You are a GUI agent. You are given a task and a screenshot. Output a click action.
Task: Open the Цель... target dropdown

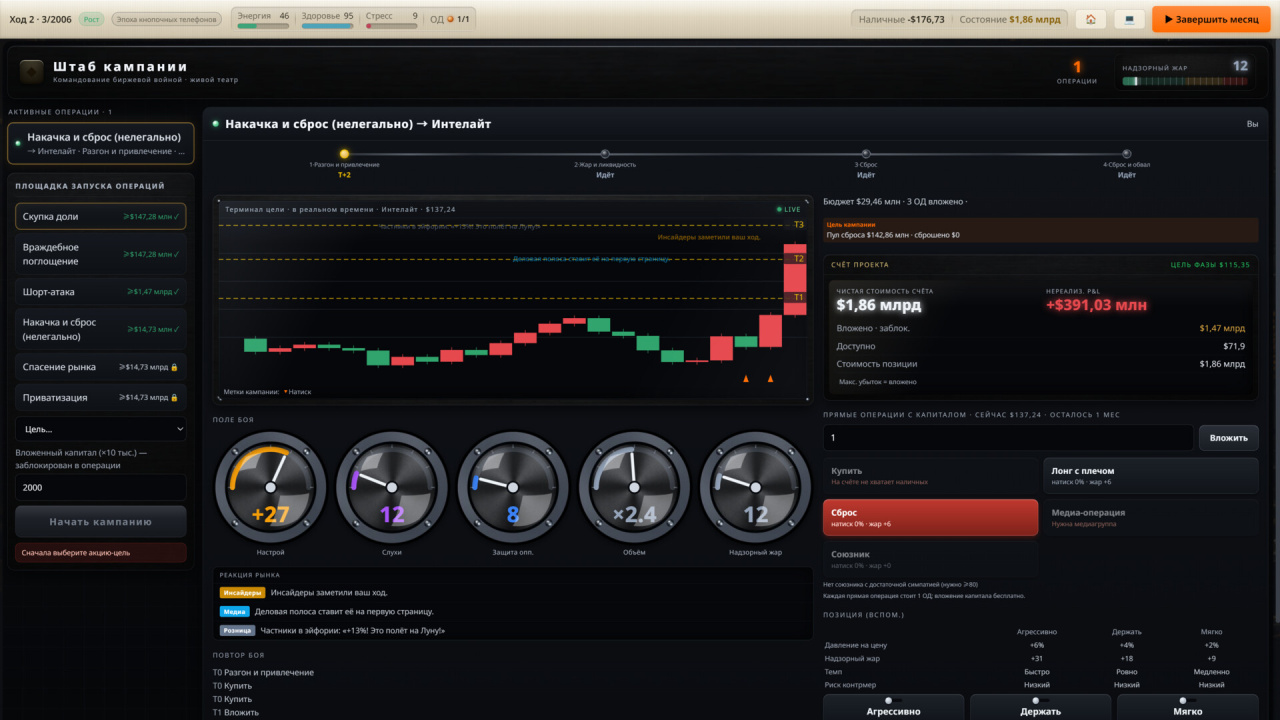(100, 429)
